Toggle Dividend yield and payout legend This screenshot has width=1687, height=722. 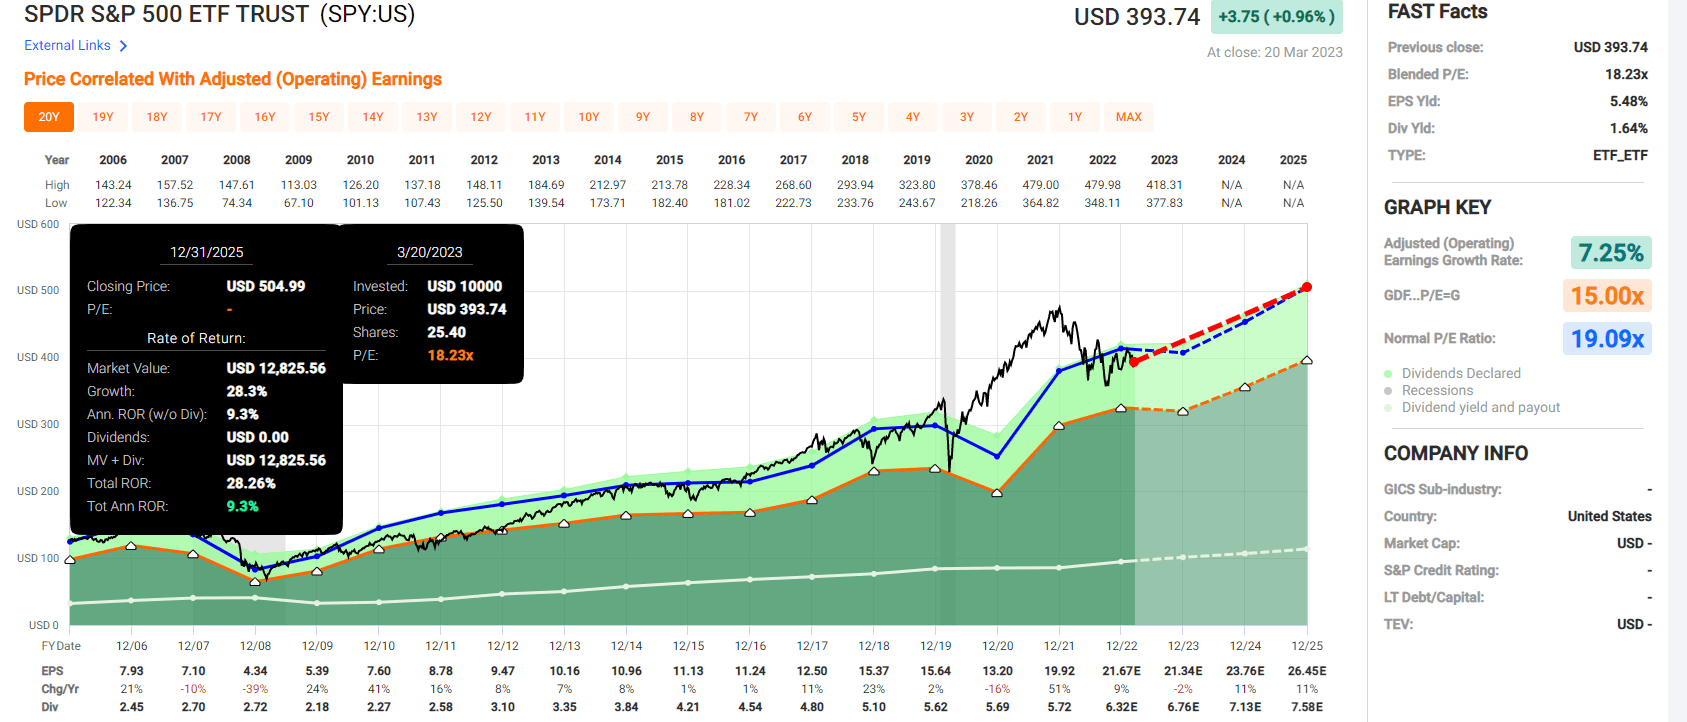tap(1472, 407)
